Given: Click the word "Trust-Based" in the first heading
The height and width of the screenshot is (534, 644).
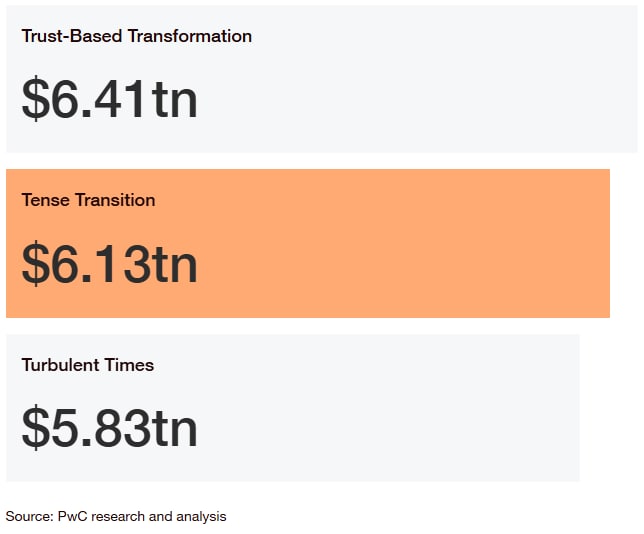Looking at the screenshot, I should [72, 36].
